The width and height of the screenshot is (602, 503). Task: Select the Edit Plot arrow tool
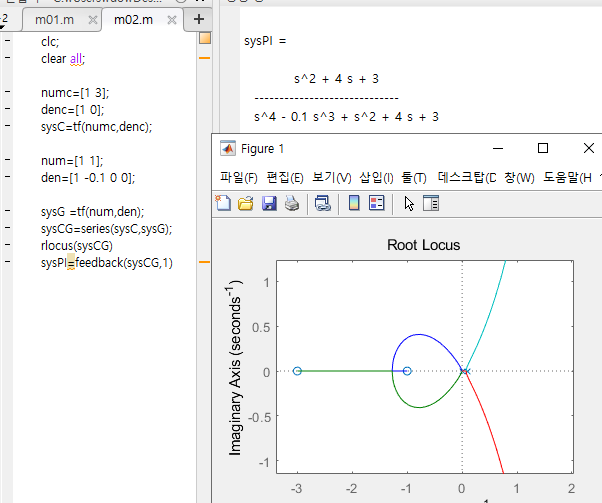[x=409, y=204]
